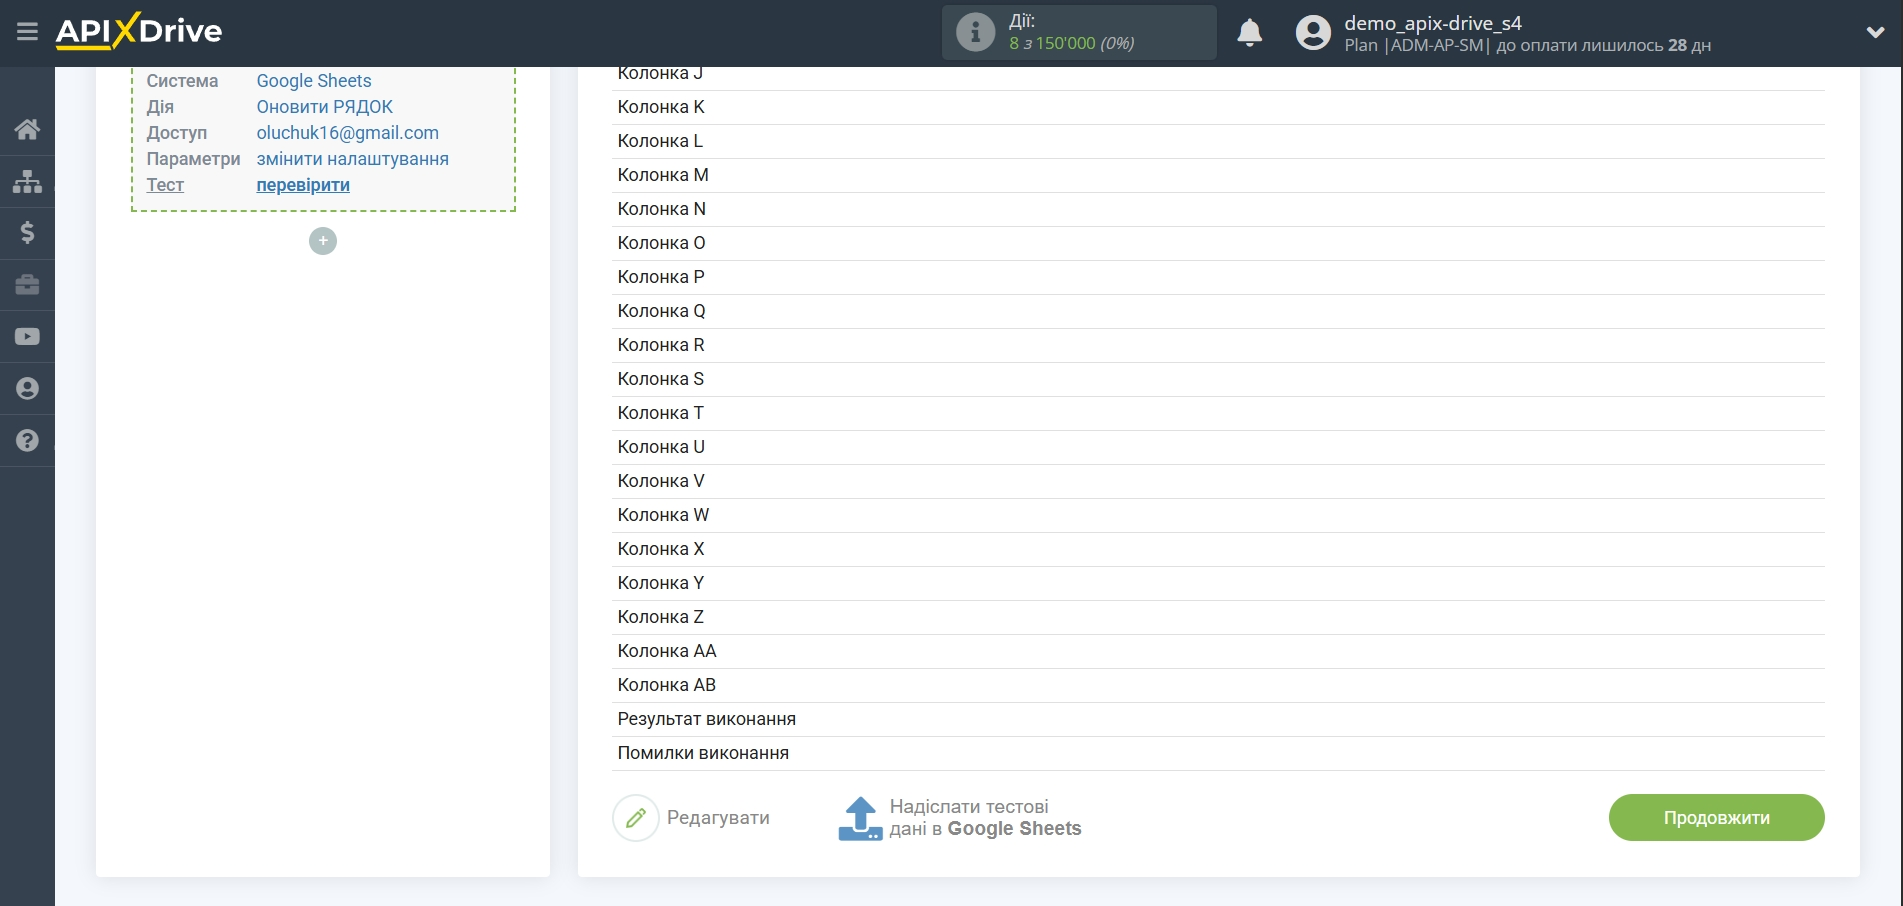Click the plan and payment info text
Image resolution: width=1903 pixels, height=906 pixels.
pyautogui.click(x=1527, y=45)
